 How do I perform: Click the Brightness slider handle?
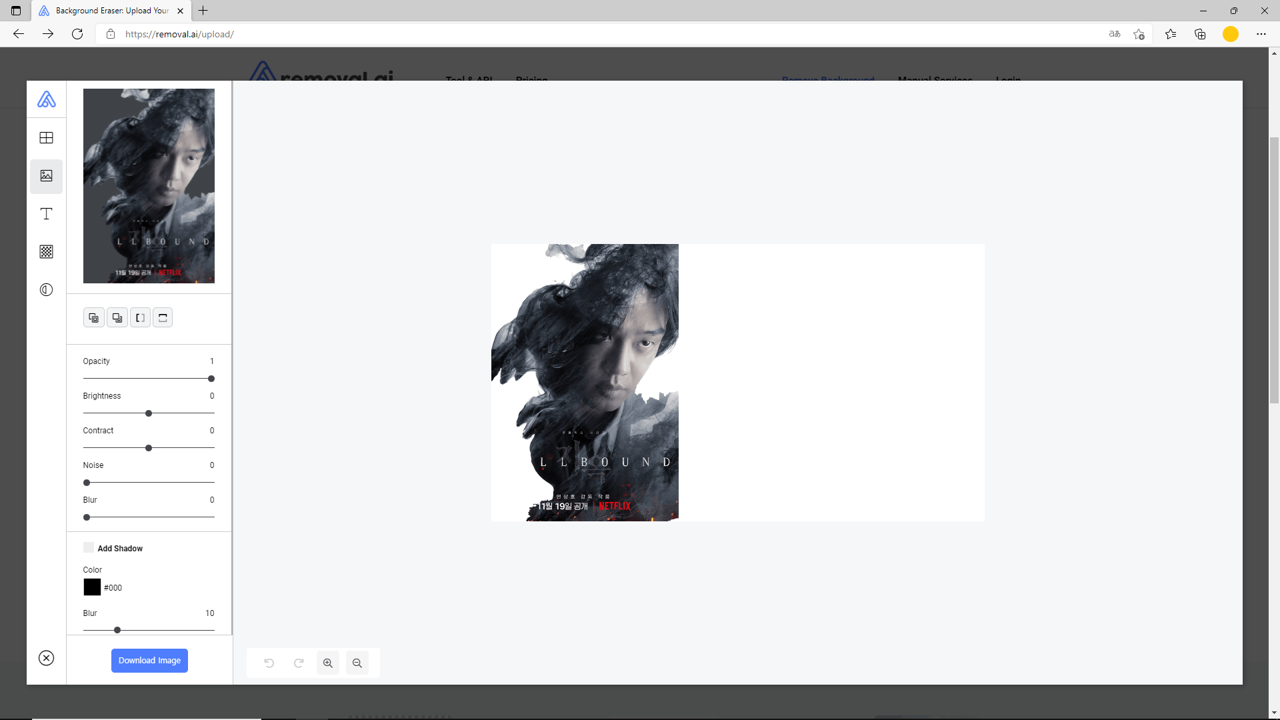tap(149, 413)
